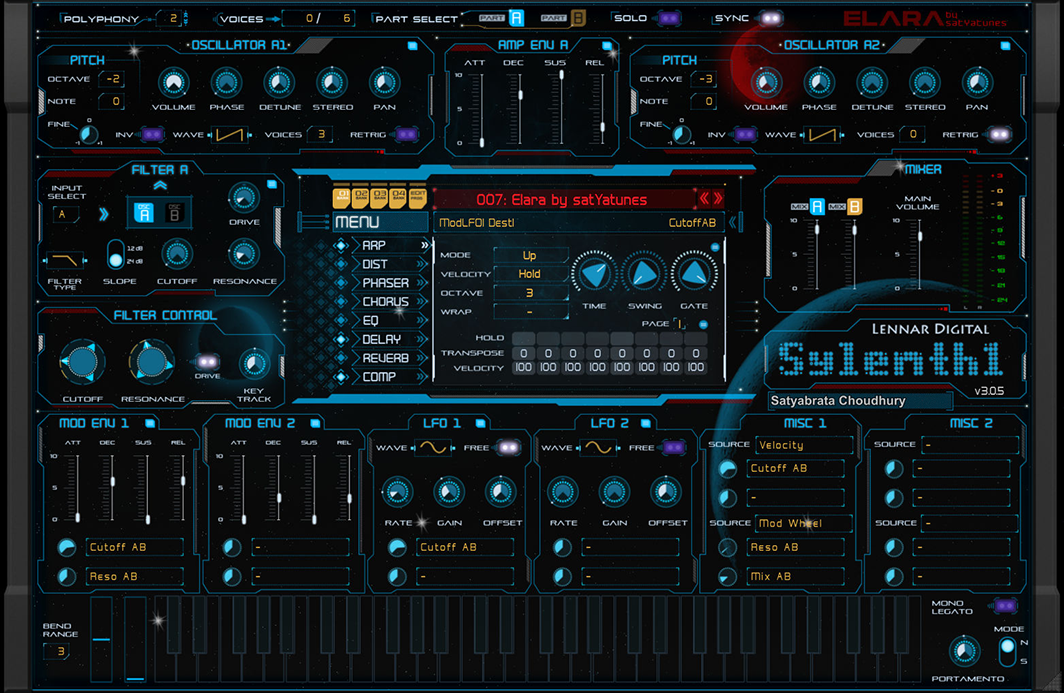Click the arpeggiator Time knob
The width and height of the screenshot is (1064, 693).
point(594,274)
